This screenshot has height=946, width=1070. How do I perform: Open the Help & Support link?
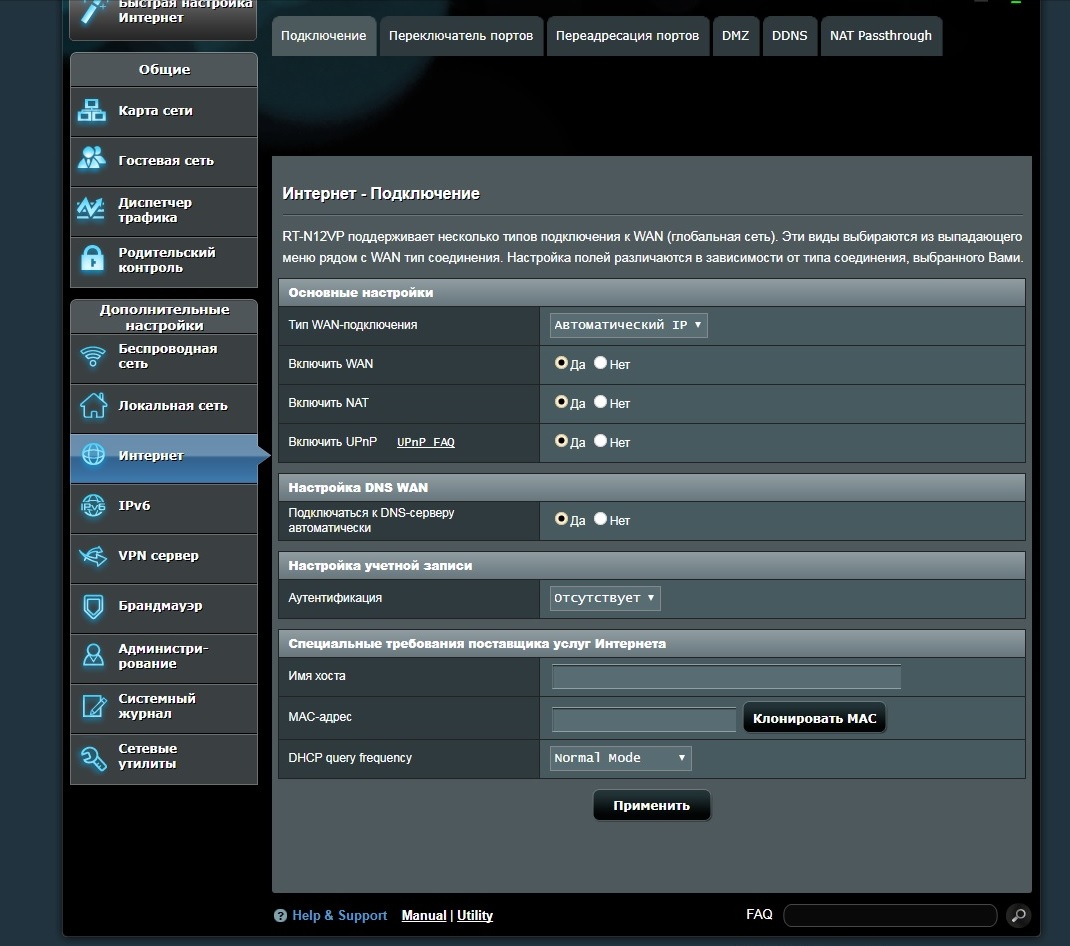339,915
